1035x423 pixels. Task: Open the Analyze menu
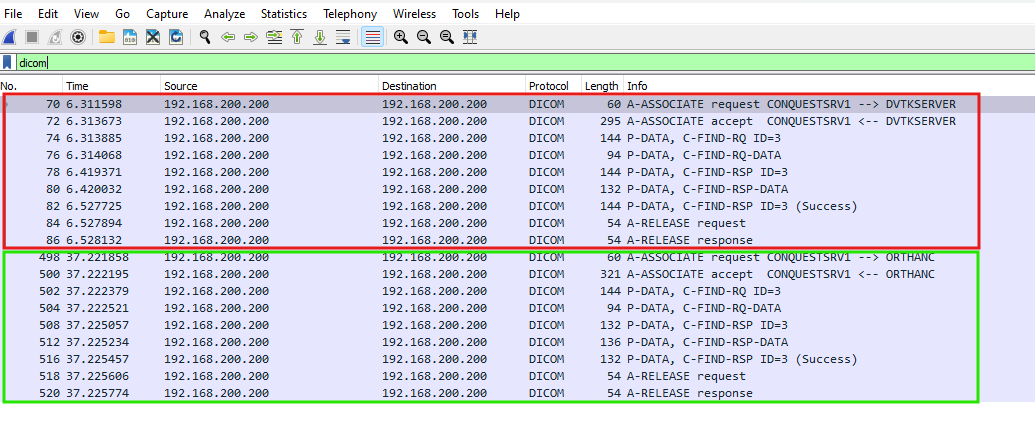point(224,14)
